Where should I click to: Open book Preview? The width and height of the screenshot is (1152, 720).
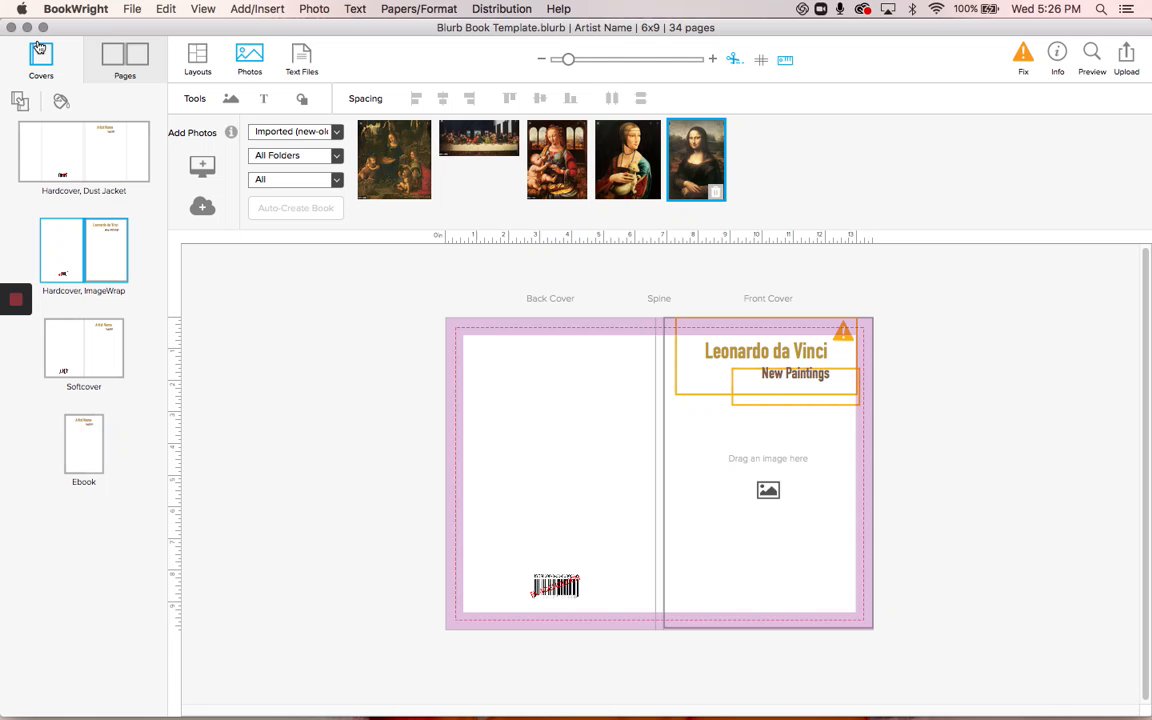1092,58
